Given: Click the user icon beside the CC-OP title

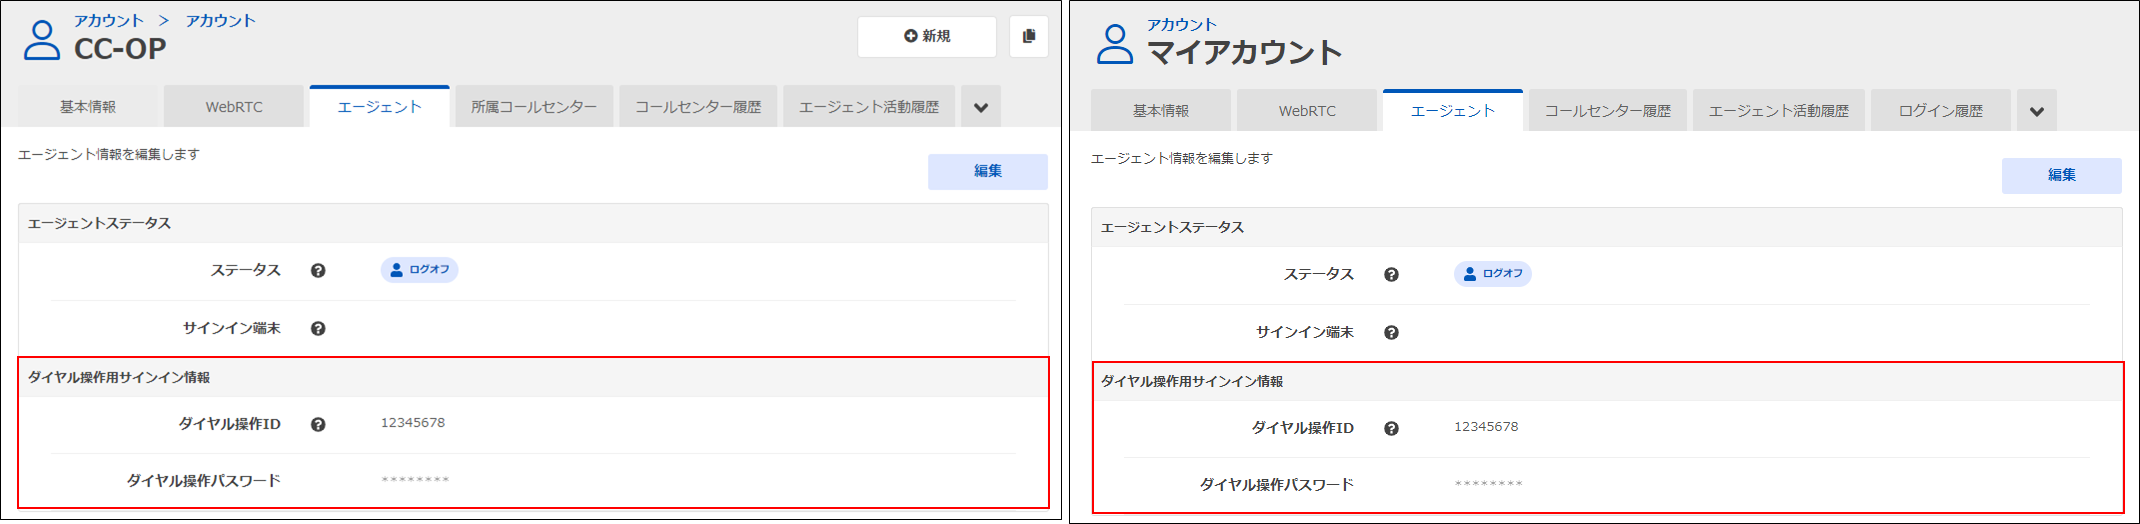Looking at the screenshot, I should coord(42,41).
